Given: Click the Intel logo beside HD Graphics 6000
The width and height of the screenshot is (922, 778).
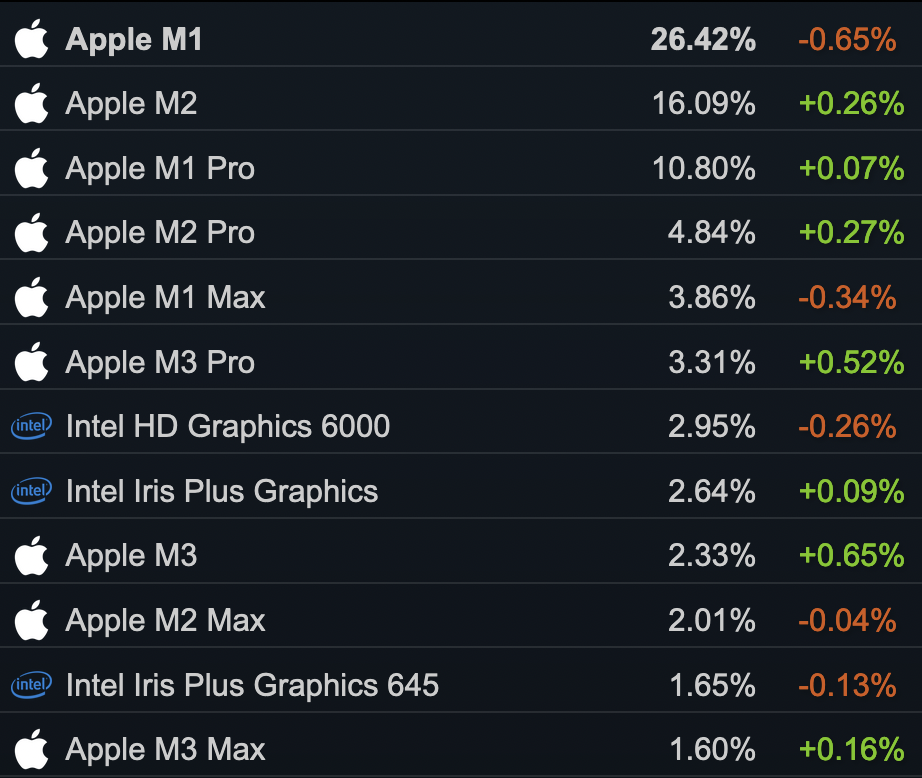Looking at the screenshot, I should click(31, 426).
